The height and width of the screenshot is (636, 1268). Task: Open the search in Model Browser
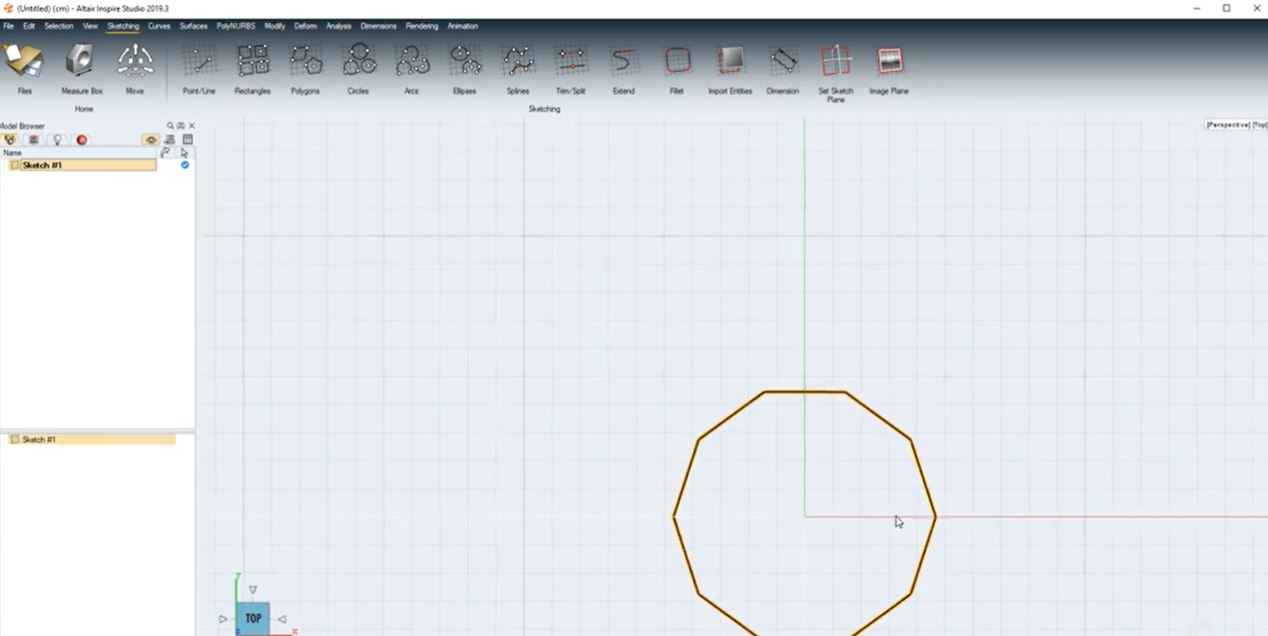pyautogui.click(x=168, y=124)
